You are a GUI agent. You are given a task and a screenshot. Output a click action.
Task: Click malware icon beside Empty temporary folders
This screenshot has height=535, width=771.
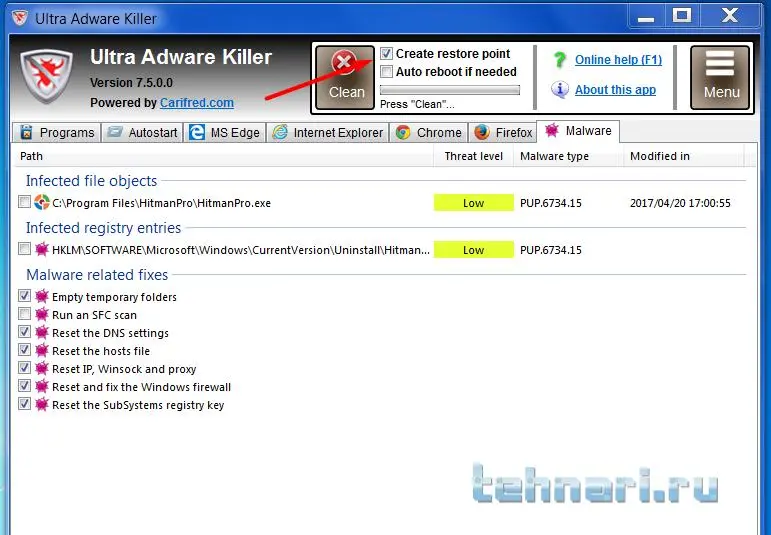pyautogui.click(x=42, y=296)
